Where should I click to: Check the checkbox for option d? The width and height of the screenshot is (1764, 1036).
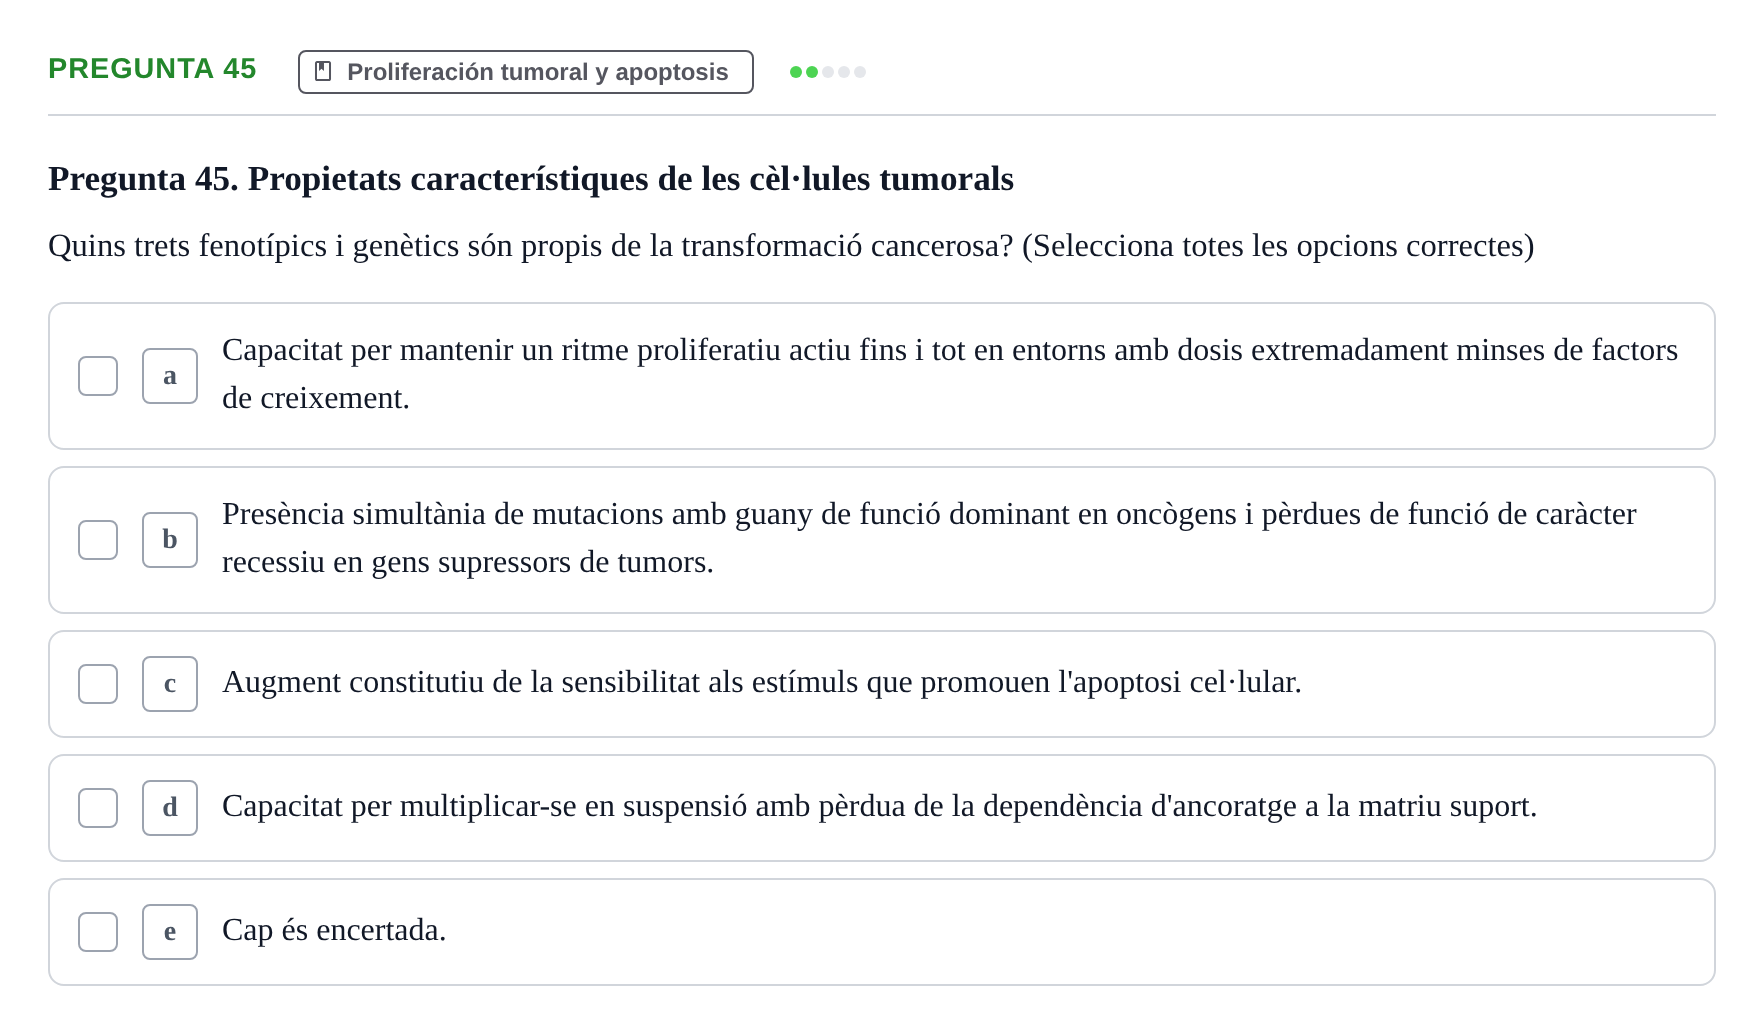point(98,808)
